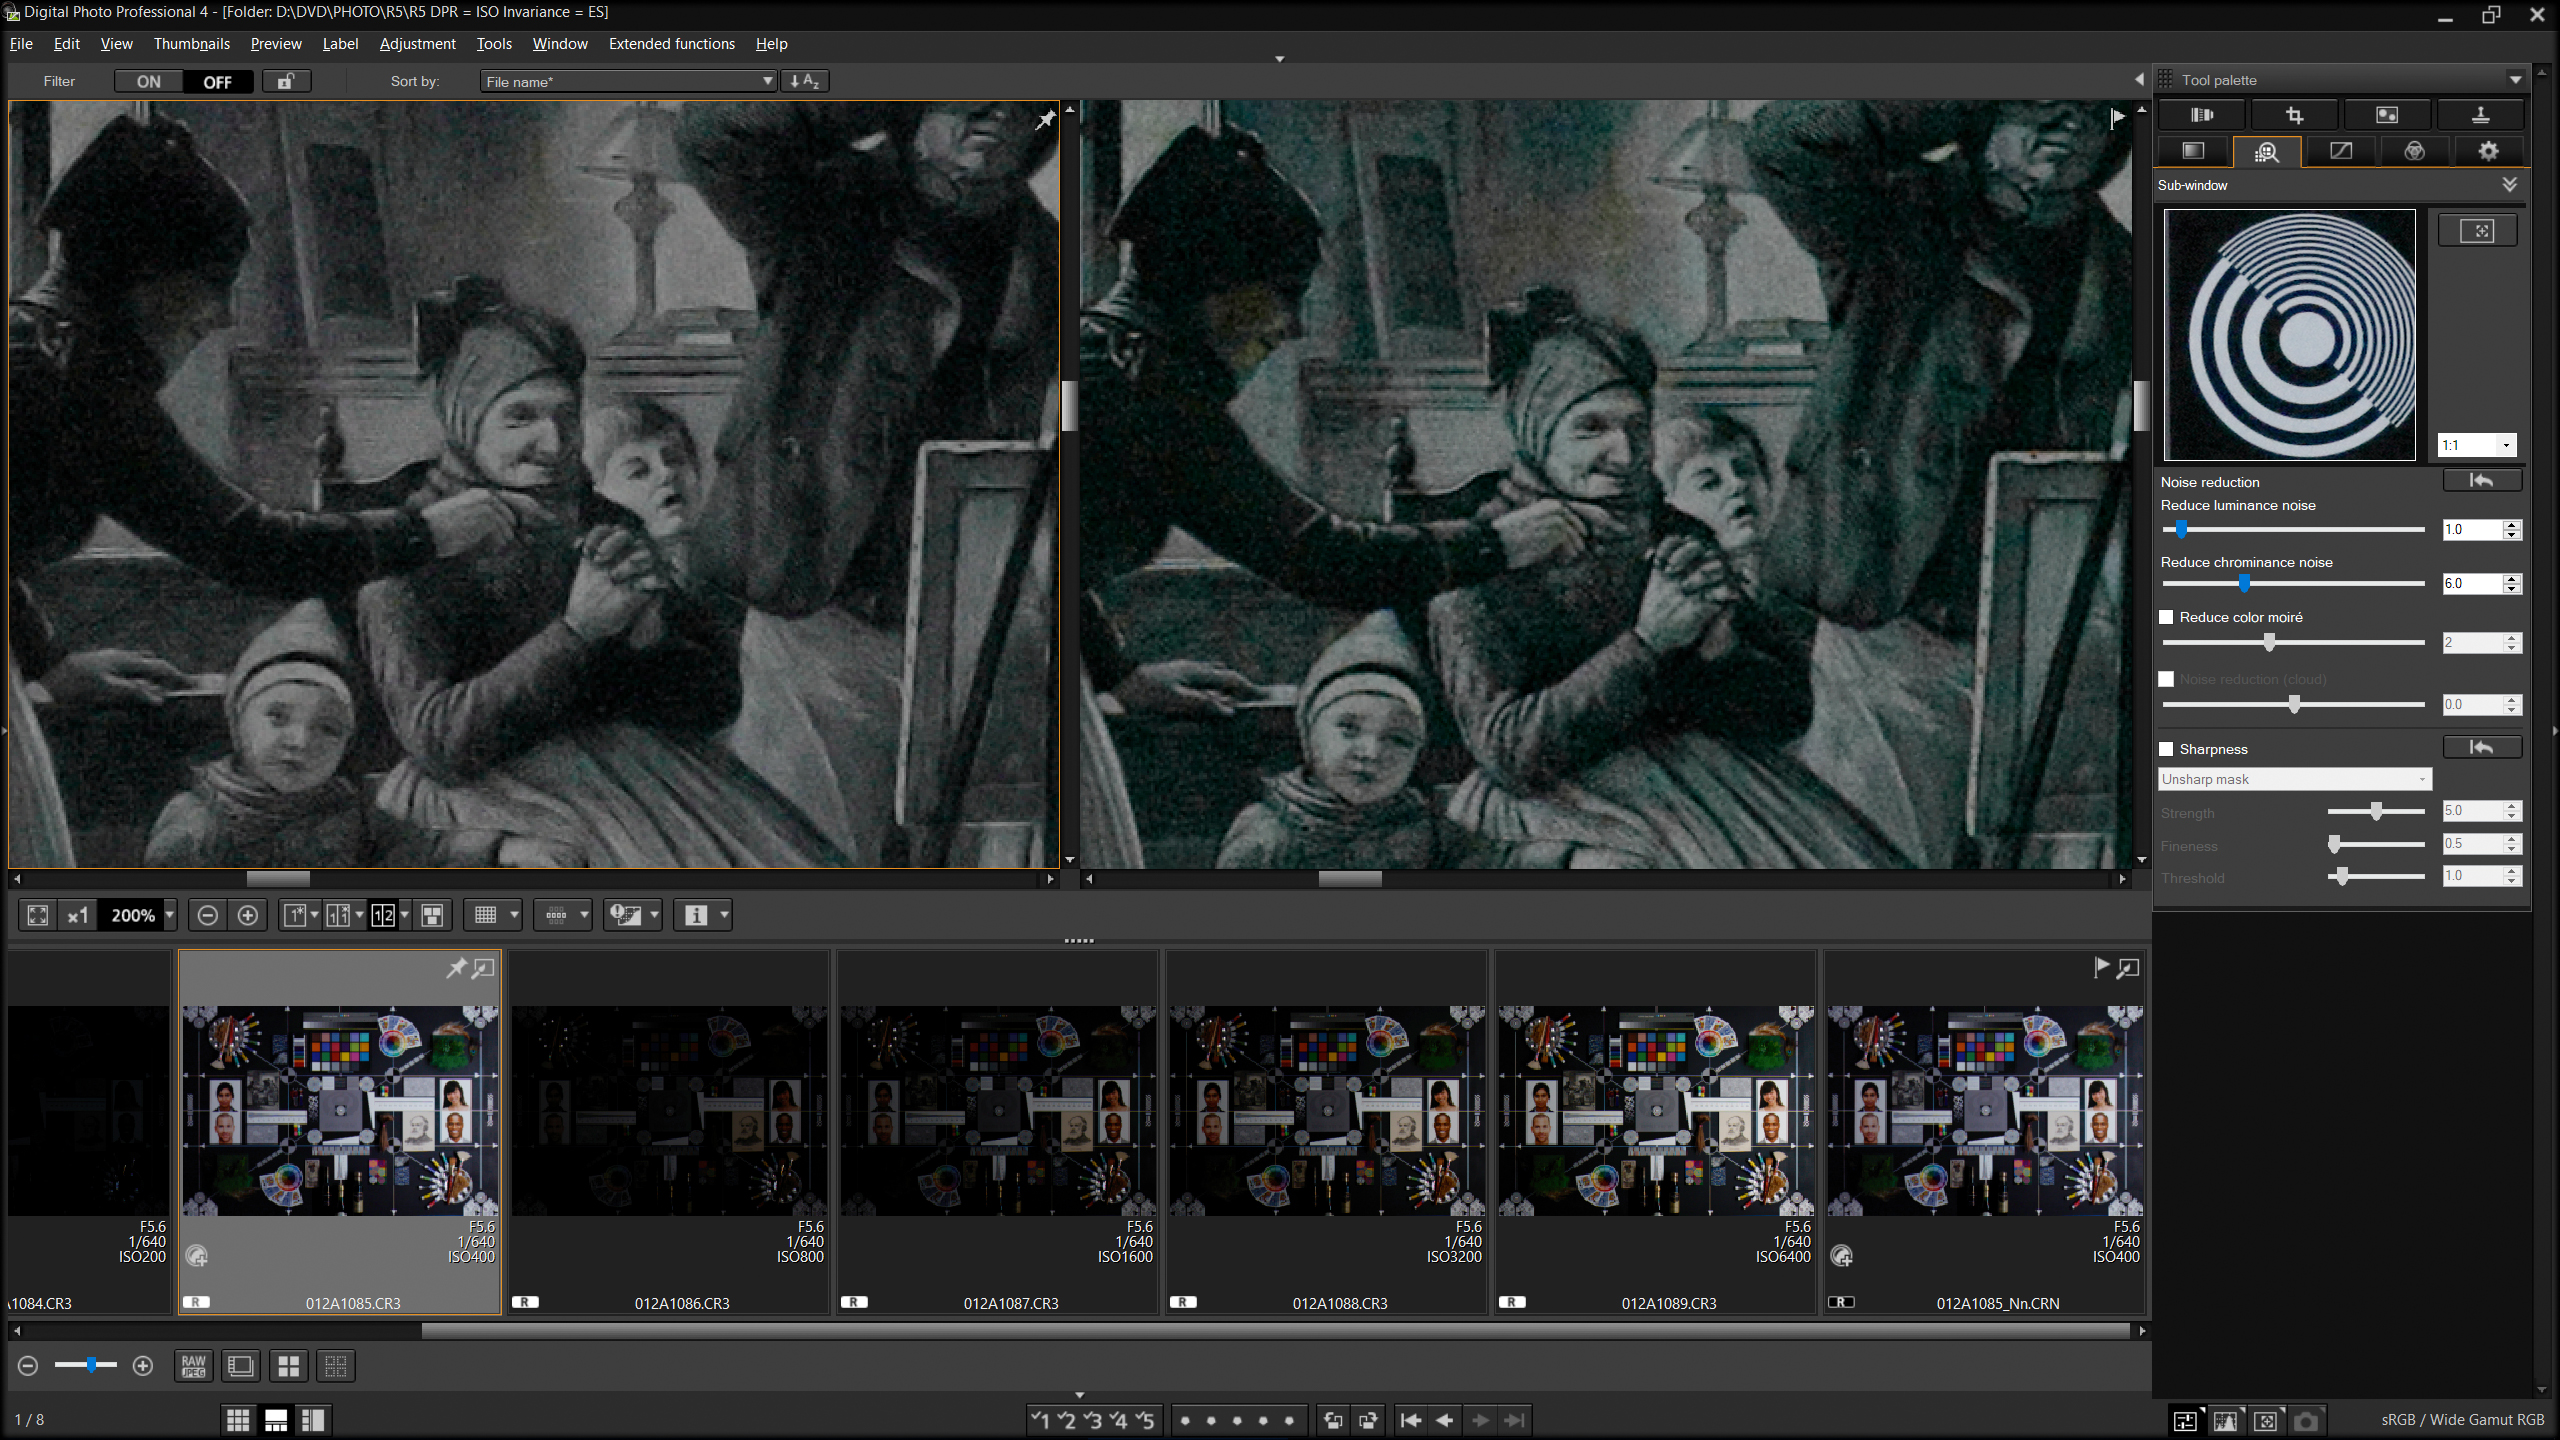Go to first image button

click(x=1411, y=1420)
